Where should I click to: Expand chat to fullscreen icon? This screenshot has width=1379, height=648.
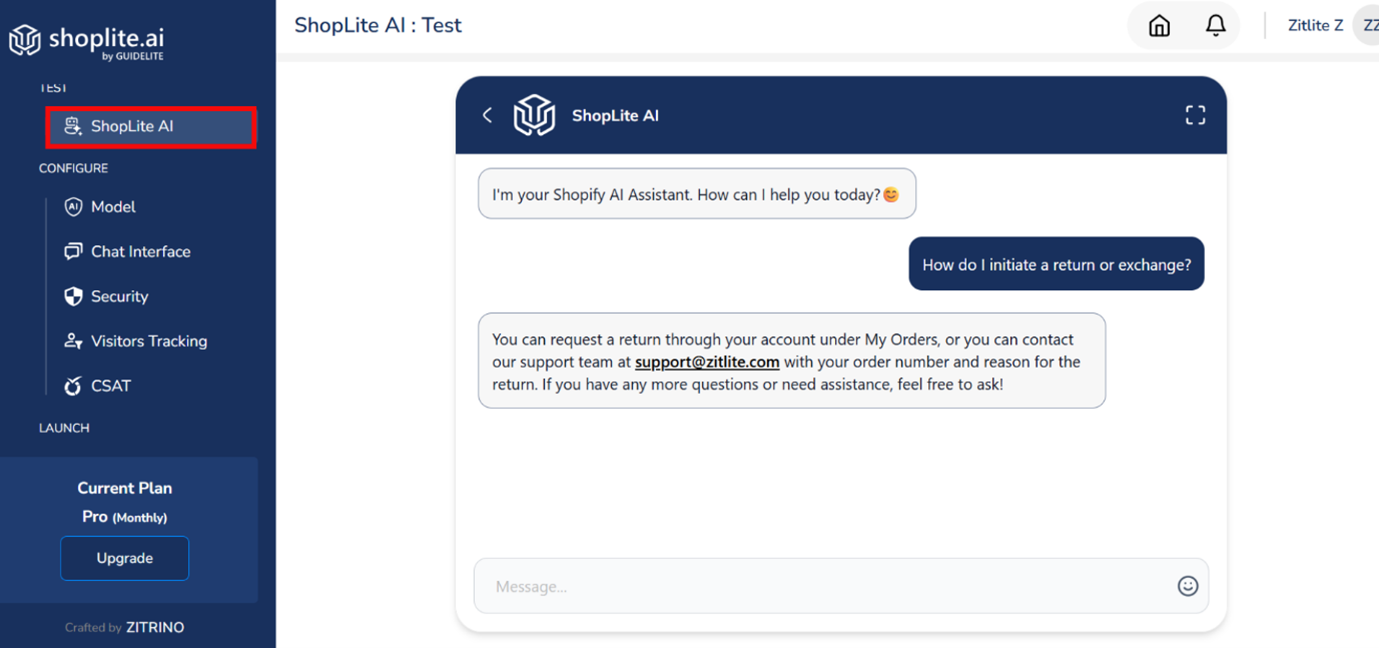pos(1195,115)
